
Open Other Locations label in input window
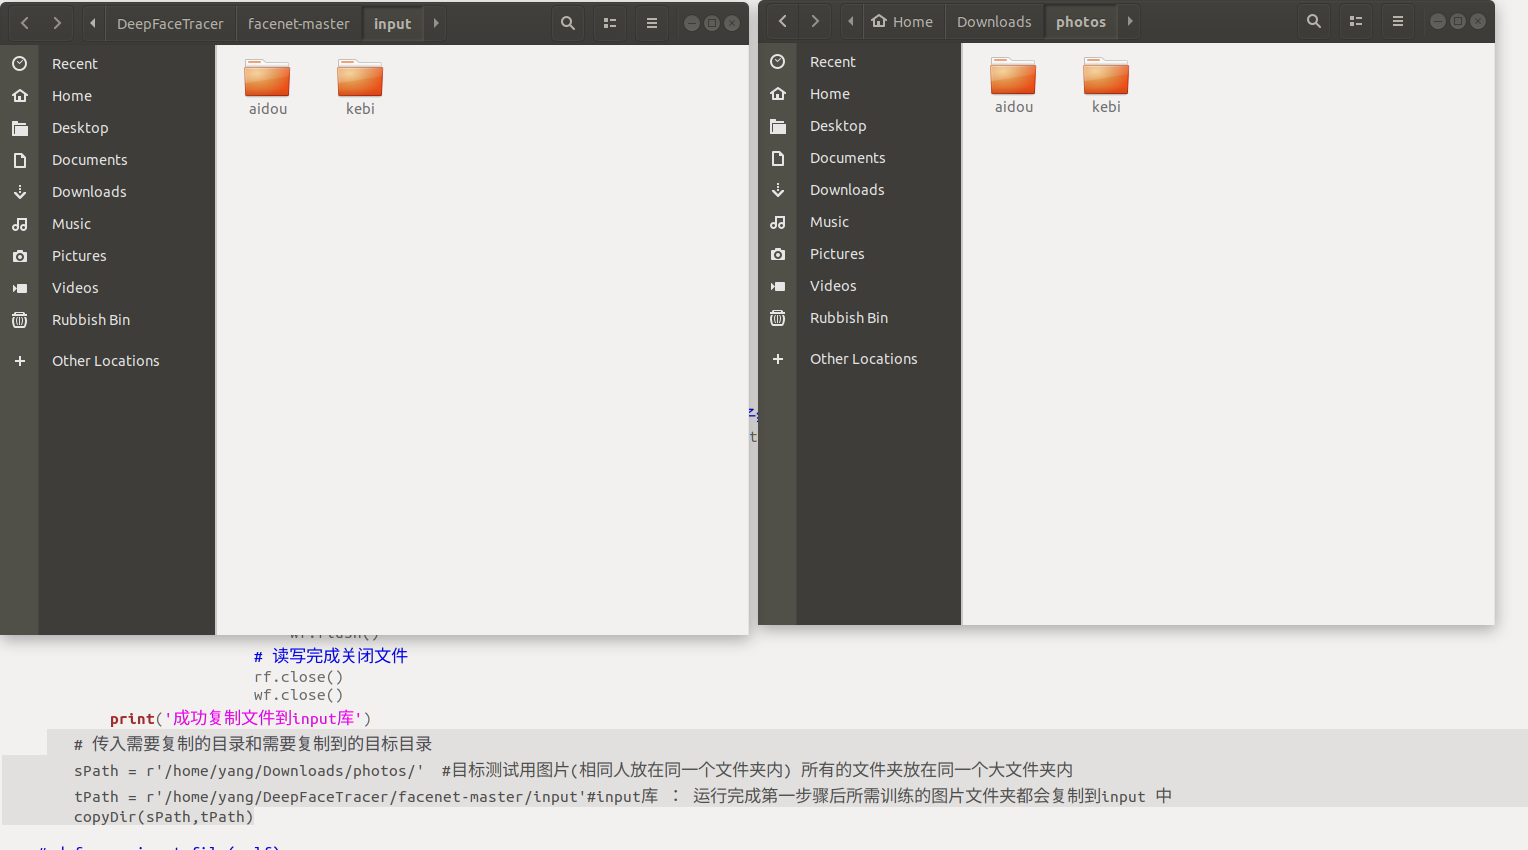pyautogui.click(x=106, y=361)
